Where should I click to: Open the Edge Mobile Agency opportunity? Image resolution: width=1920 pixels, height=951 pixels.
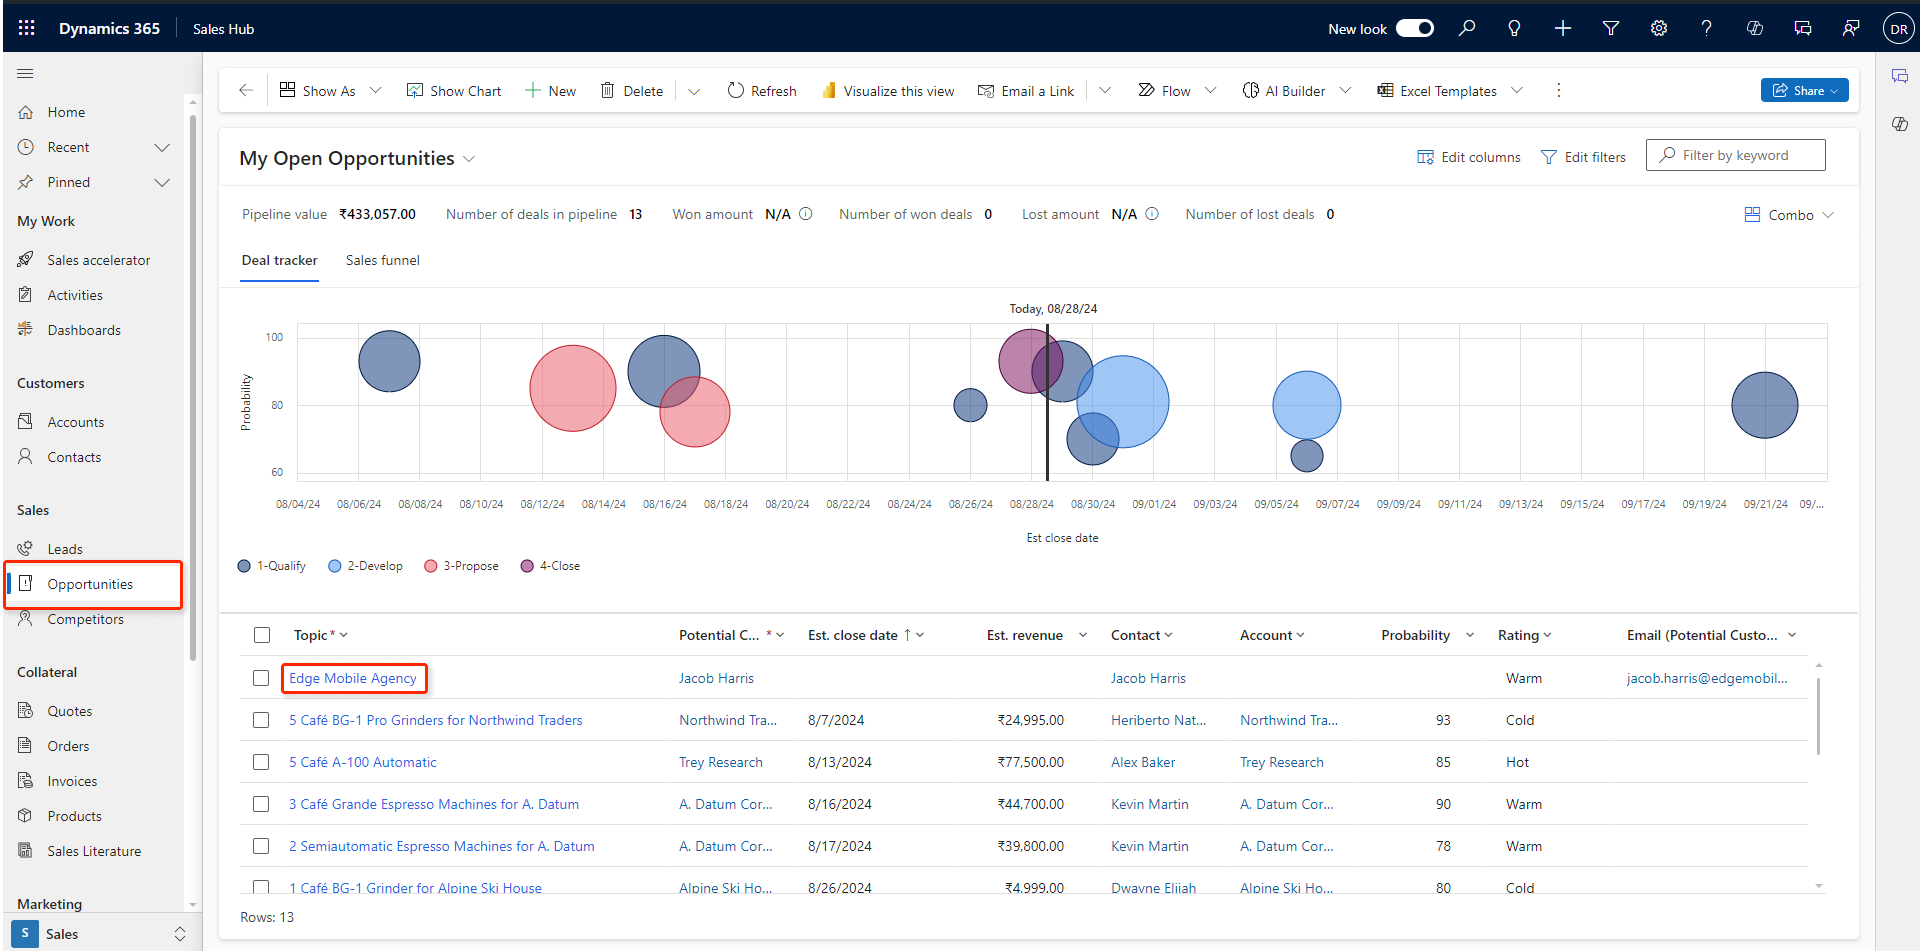pyautogui.click(x=353, y=678)
